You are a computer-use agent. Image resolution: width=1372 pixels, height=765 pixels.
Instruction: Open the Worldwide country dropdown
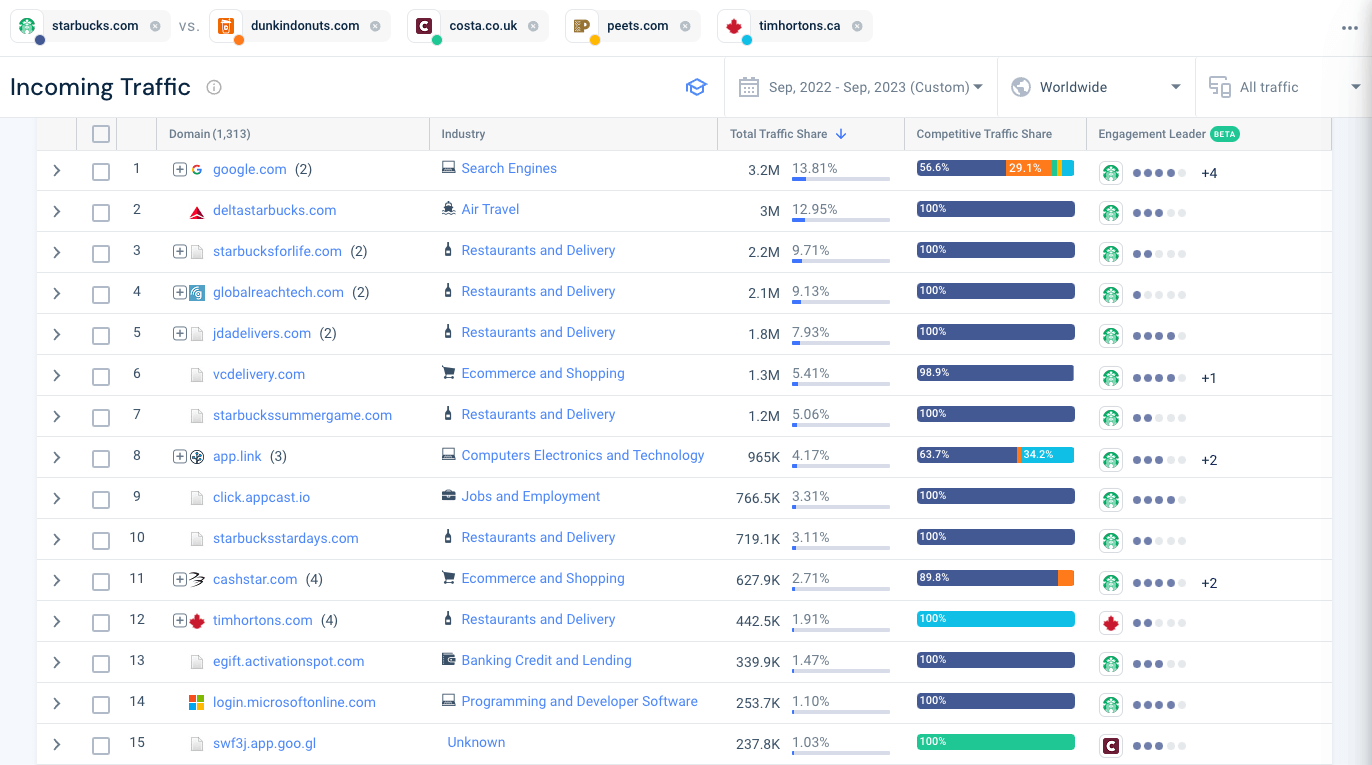click(1098, 87)
